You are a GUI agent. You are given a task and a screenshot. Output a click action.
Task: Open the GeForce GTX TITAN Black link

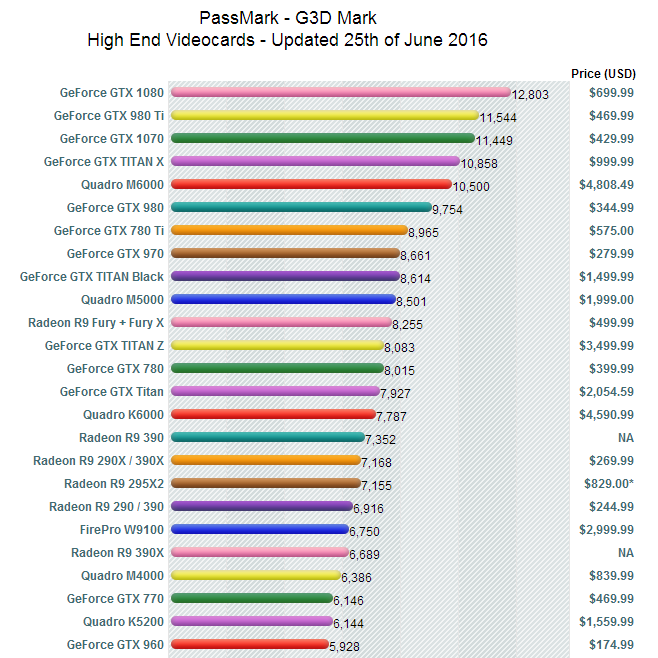(92, 277)
